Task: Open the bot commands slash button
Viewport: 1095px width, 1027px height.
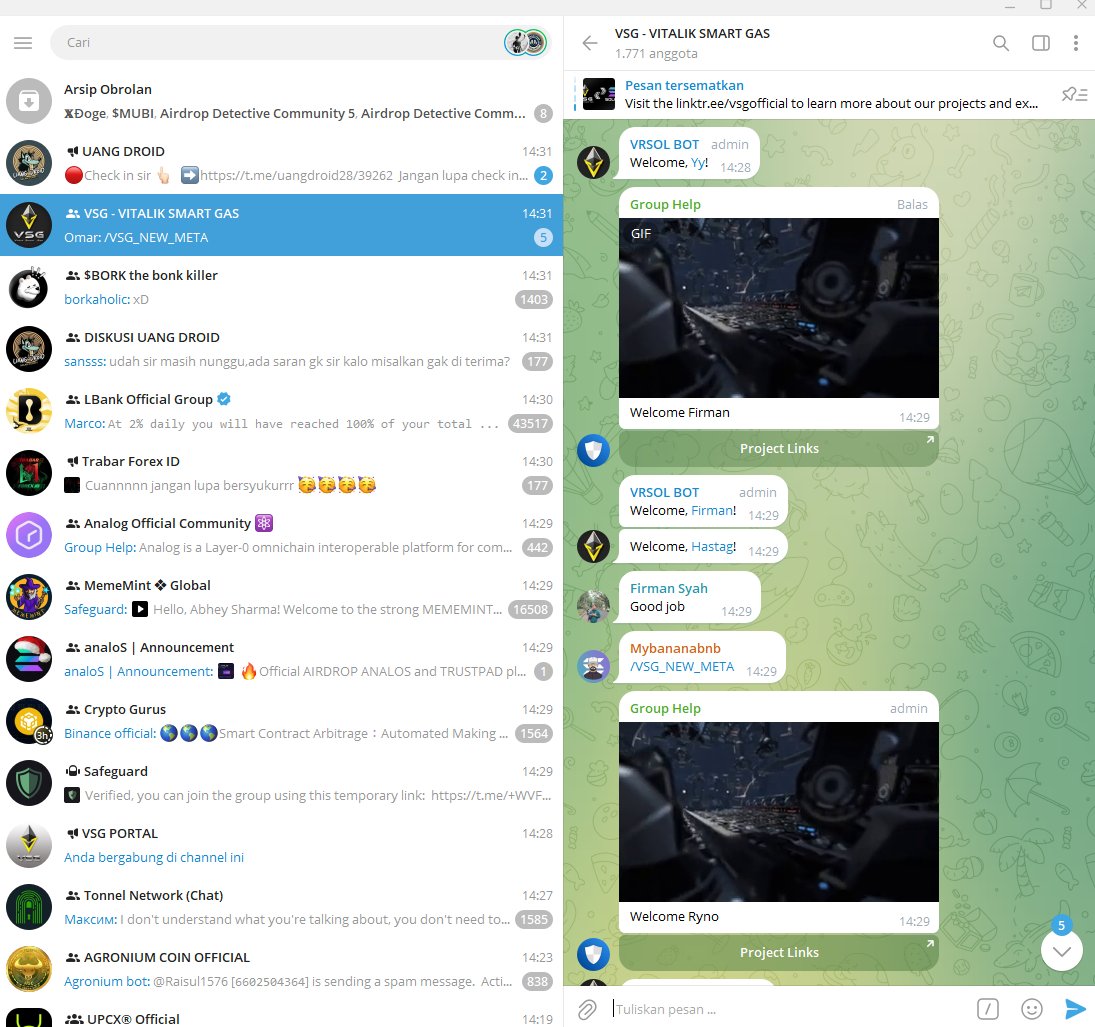Action: coord(987,1009)
